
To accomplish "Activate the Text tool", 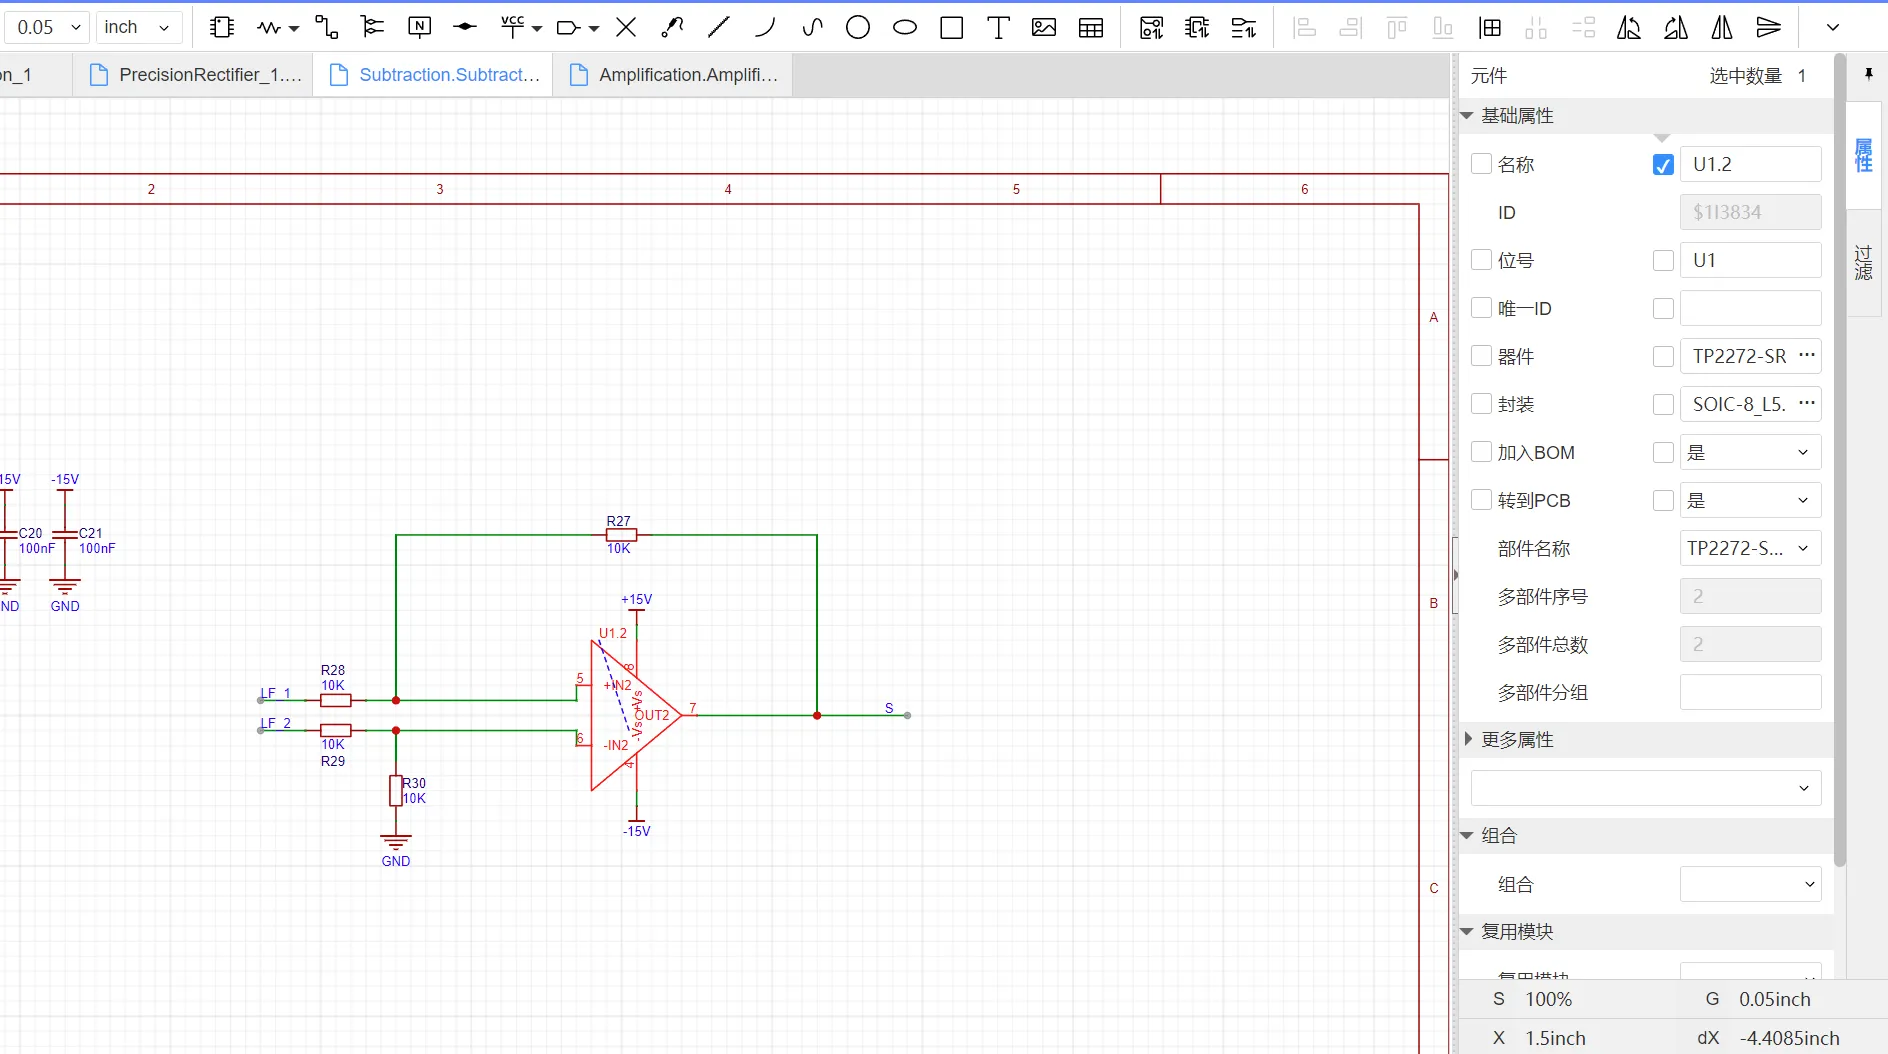I will point(998,28).
